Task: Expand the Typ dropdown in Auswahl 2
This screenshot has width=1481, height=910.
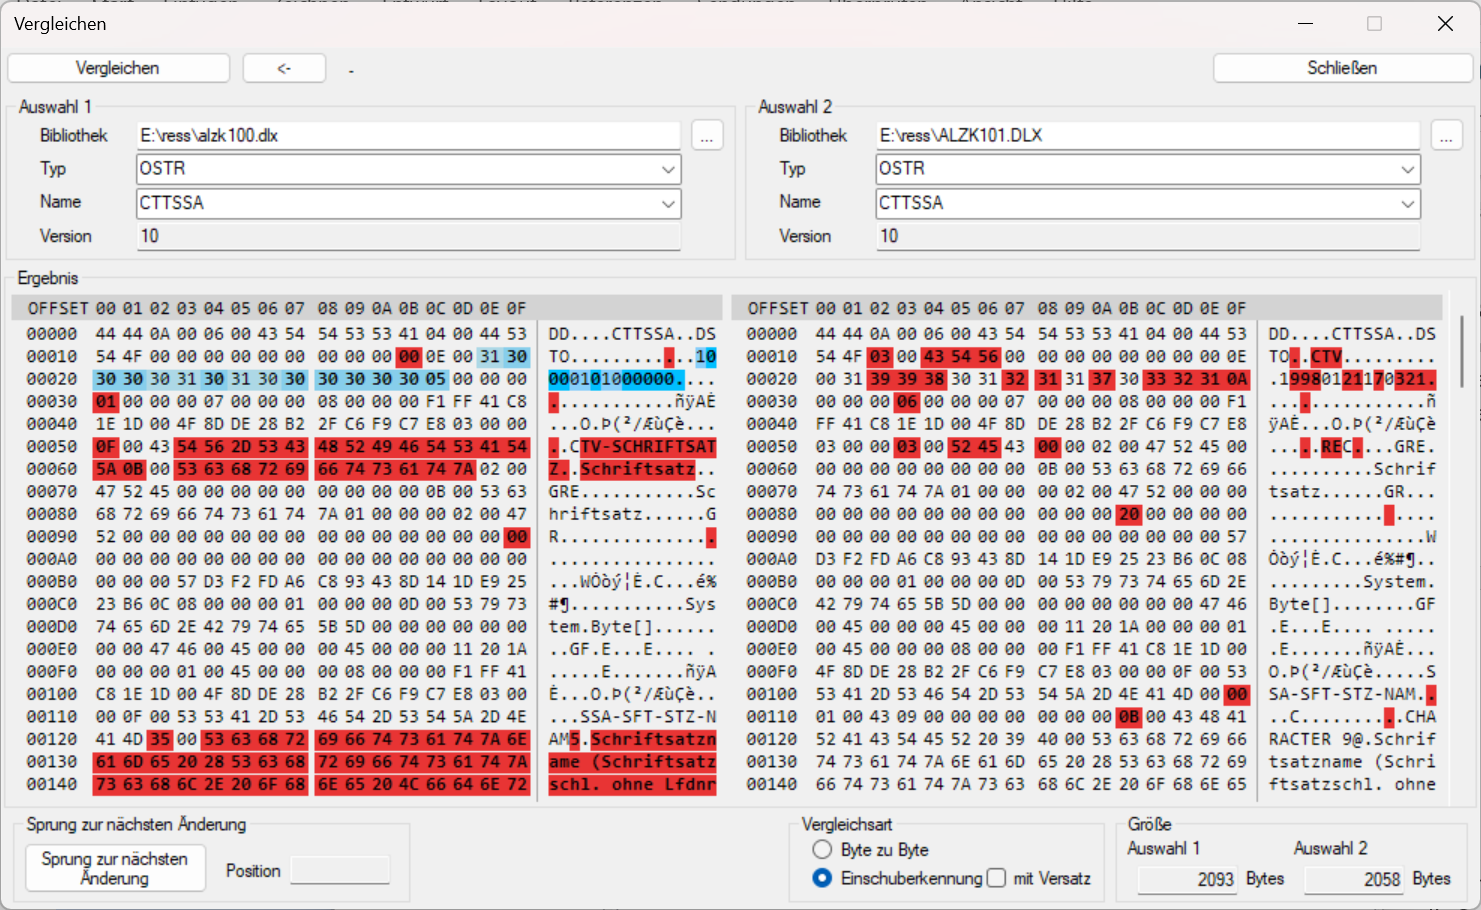Action: coord(1407,170)
